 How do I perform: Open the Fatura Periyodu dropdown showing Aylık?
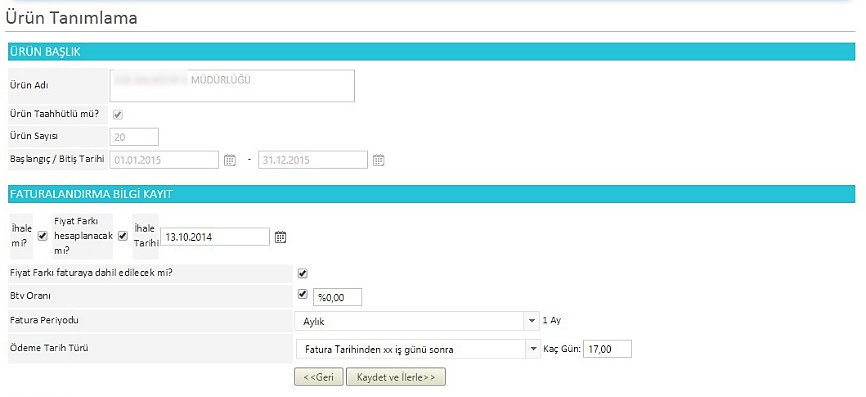(x=417, y=321)
